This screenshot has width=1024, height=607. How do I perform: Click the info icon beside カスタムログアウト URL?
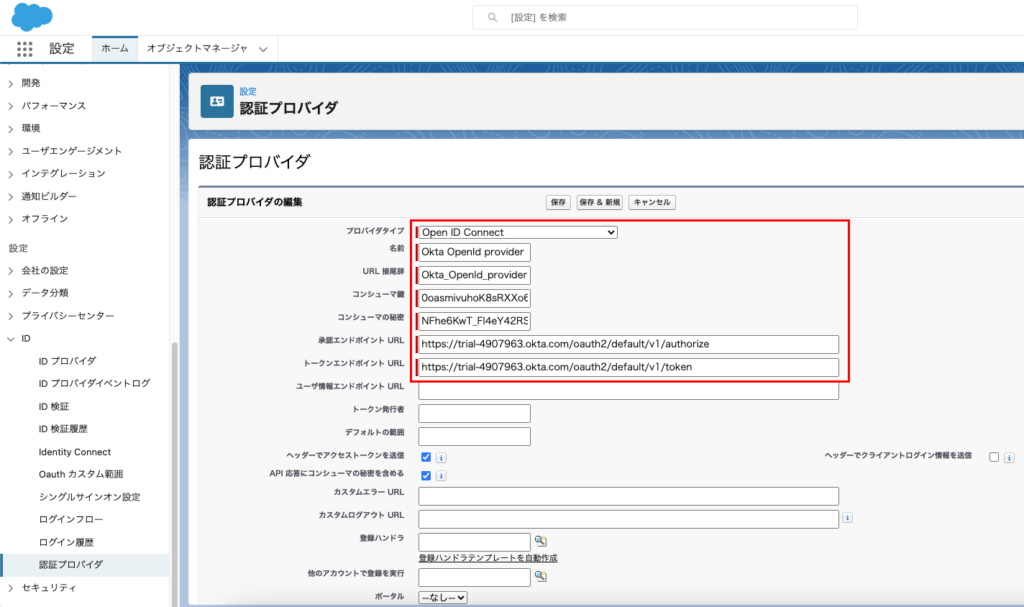[847, 518]
